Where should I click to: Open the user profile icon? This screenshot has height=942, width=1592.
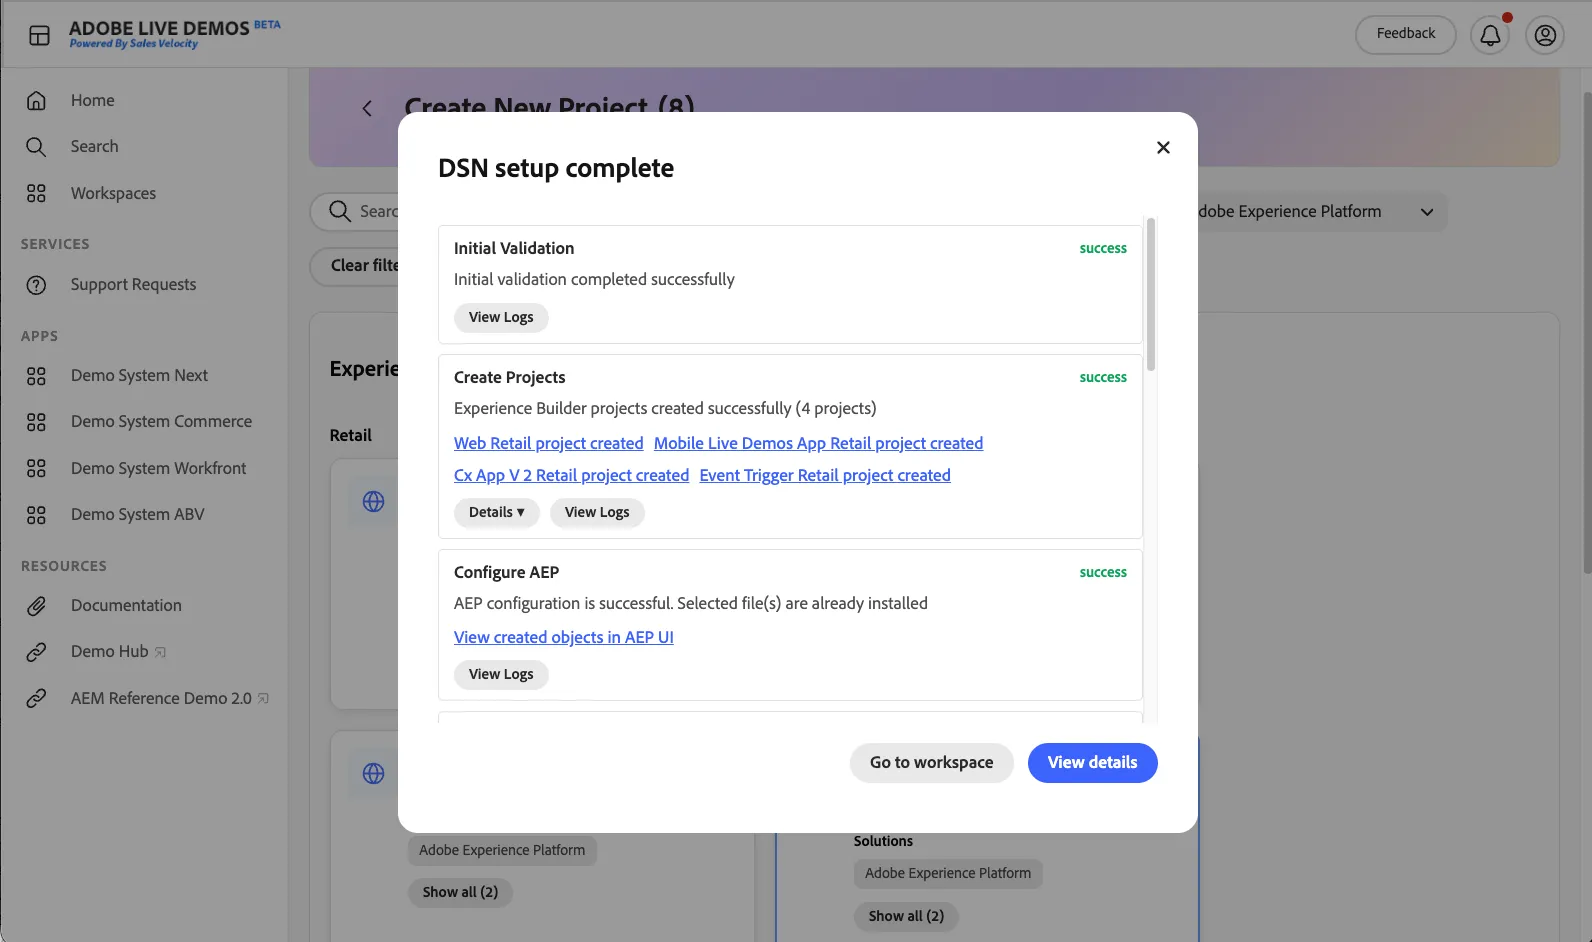pyautogui.click(x=1545, y=35)
